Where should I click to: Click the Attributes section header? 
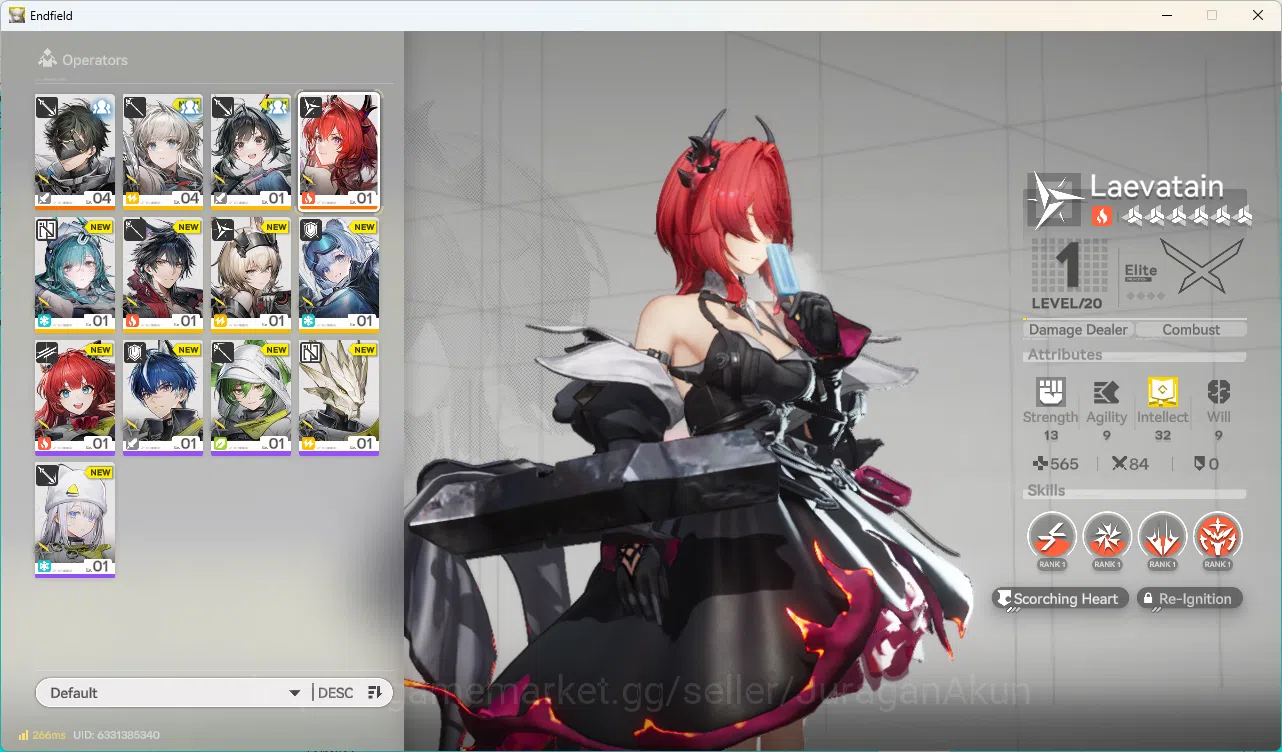pos(1064,354)
